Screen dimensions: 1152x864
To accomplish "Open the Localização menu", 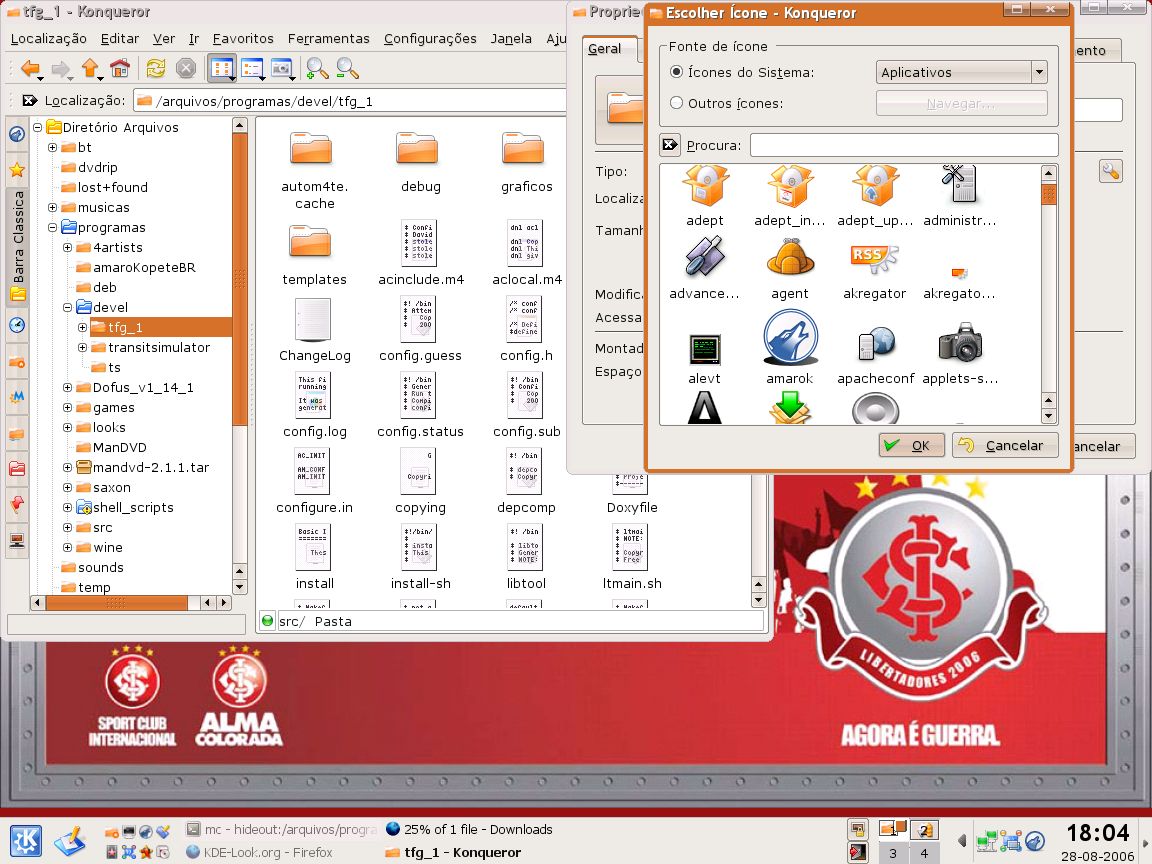I will [48, 39].
